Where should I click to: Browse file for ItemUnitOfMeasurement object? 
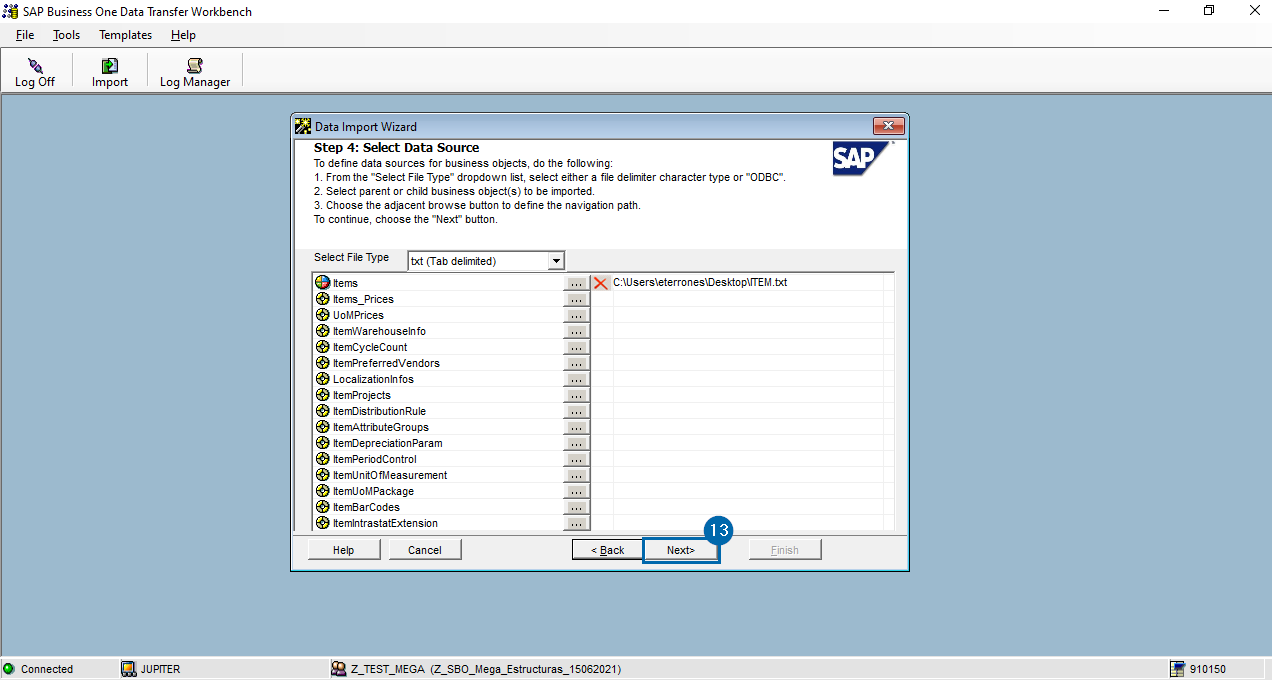(x=576, y=475)
